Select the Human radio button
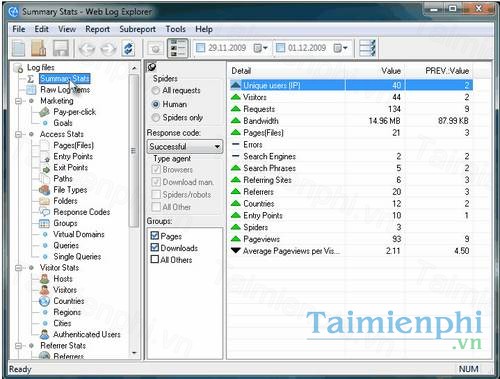This screenshot has height=379, width=500. pyautogui.click(x=155, y=104)
